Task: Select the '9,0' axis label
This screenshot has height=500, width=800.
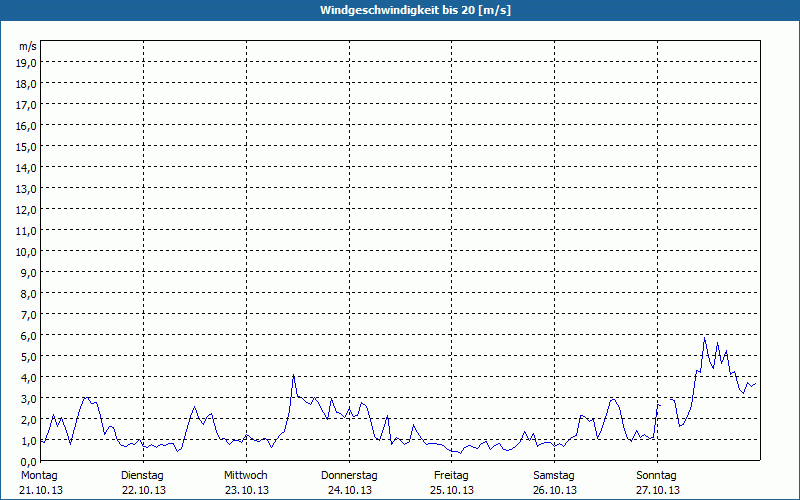Action: (28, 273)
